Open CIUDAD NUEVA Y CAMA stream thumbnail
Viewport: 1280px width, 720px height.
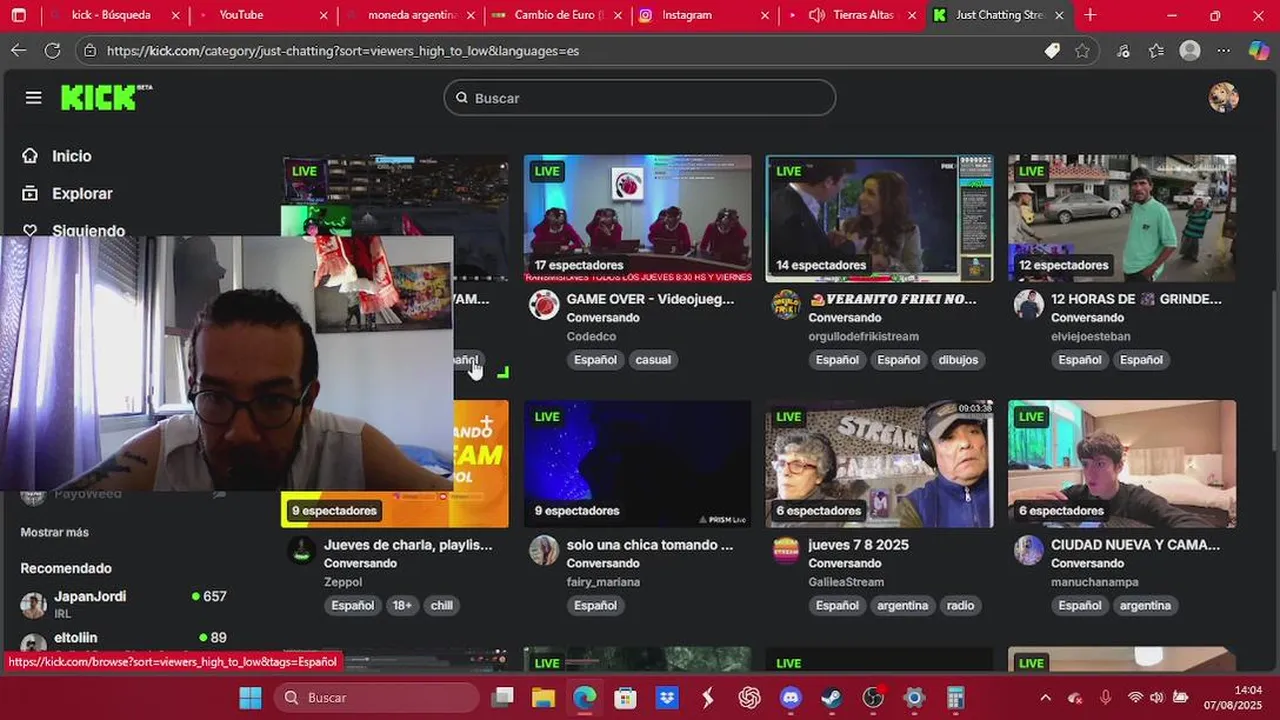[x=1122, y=464]
